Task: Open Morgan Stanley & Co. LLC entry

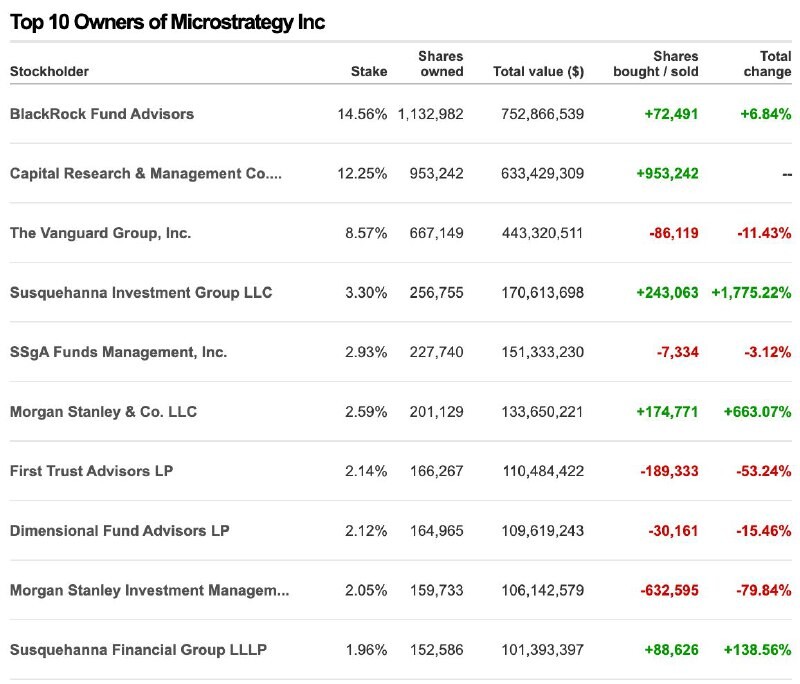Action: tap(103, 412)
